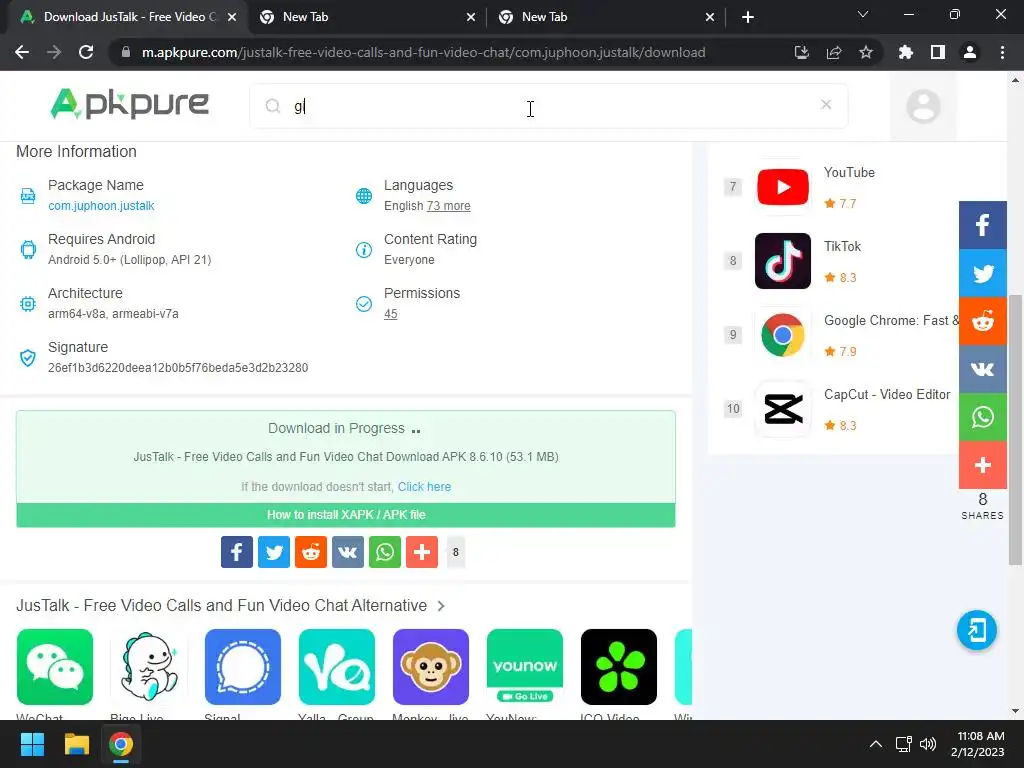Bookmark this page with the star
The width and height of the screenshot is (1024, 768).
pyautogui.click(x=866, y=52)
